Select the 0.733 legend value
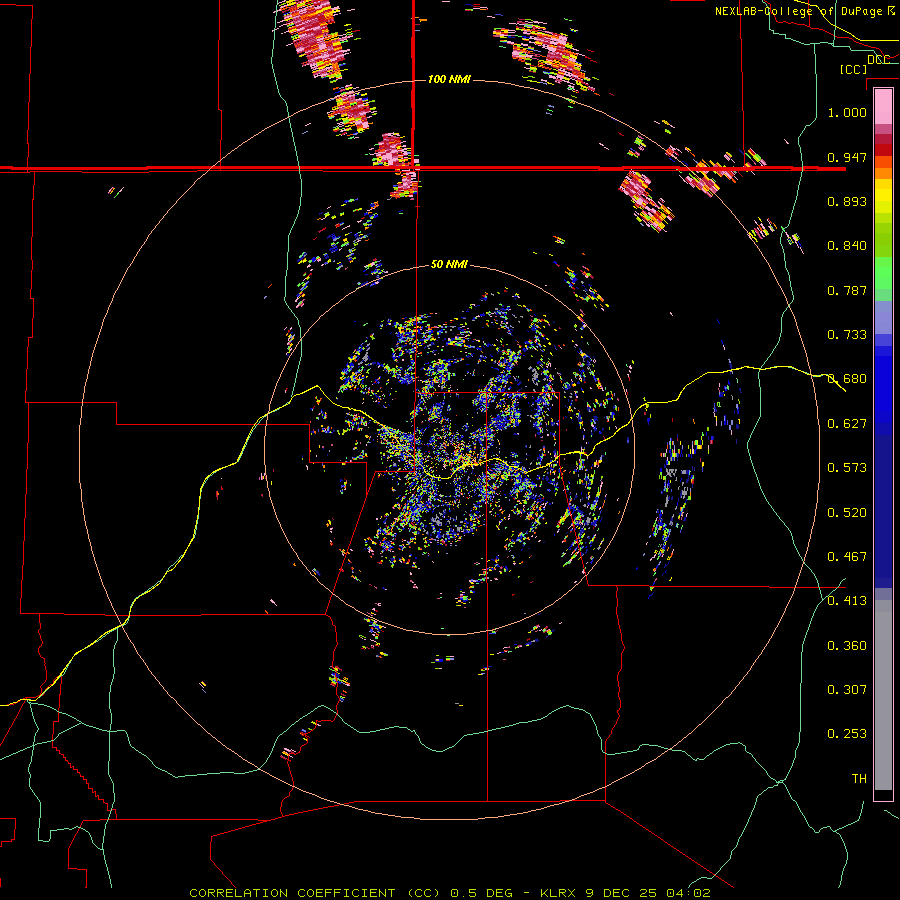The height and width of the screenshot is (900, 900). pyautogui.click(x=847, y=335)
